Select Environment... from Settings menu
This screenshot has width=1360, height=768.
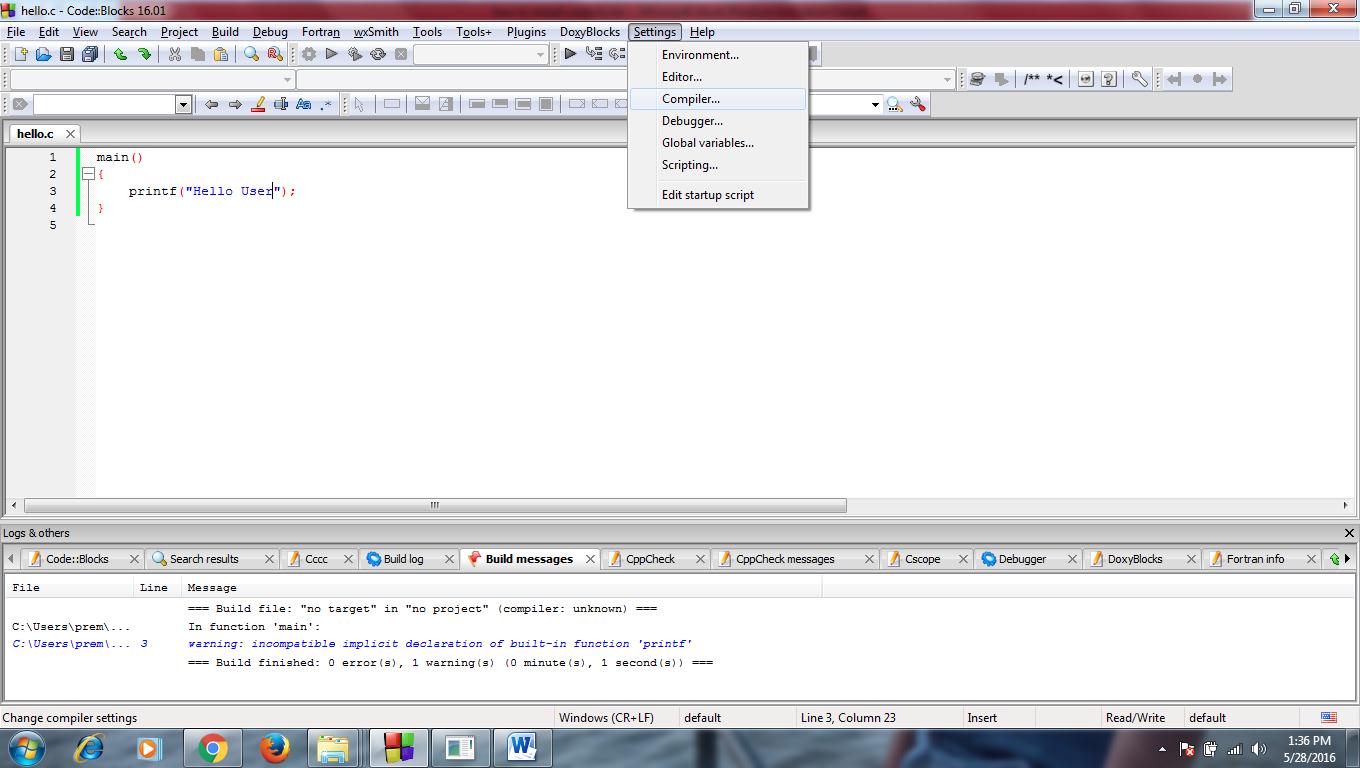pyautogui.click(x=718, y=55)
